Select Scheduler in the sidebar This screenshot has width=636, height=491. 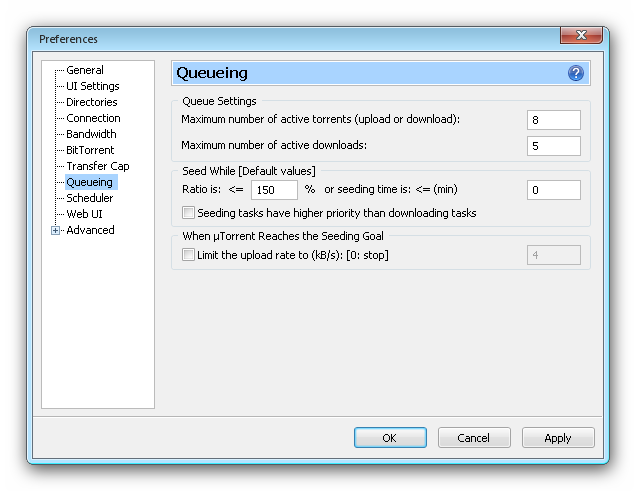coord(90,198)
